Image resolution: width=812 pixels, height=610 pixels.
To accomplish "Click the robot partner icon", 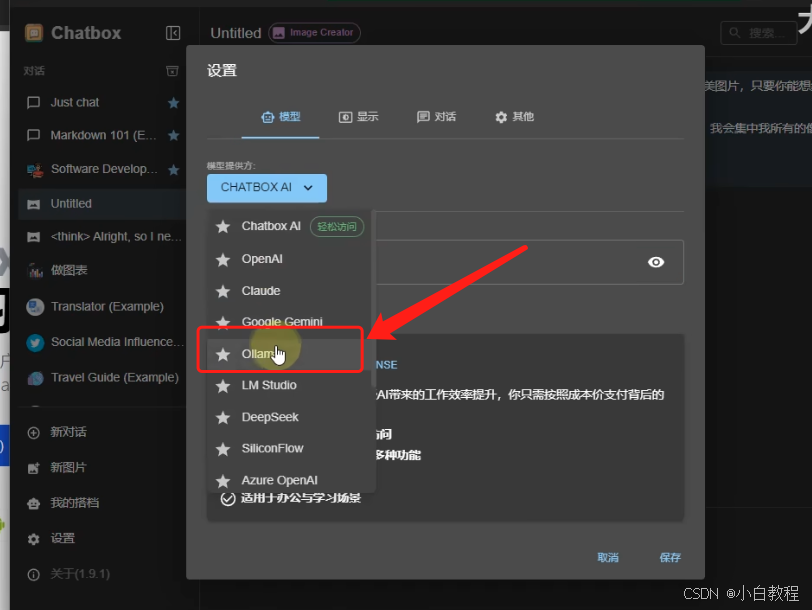I will point(34,503).
